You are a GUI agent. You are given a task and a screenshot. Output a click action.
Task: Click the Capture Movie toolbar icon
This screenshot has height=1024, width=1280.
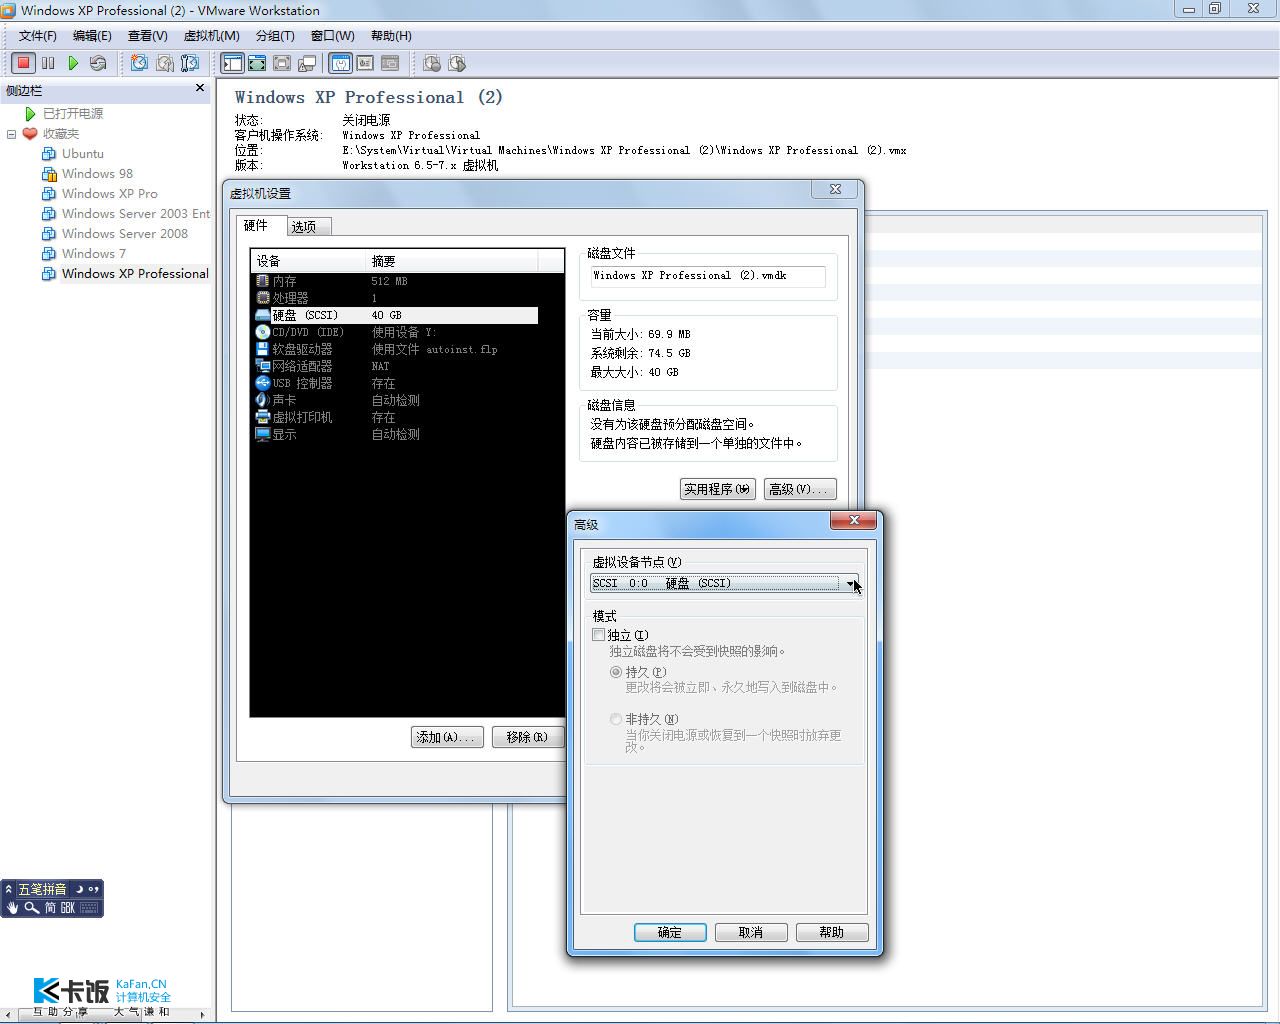432,63
